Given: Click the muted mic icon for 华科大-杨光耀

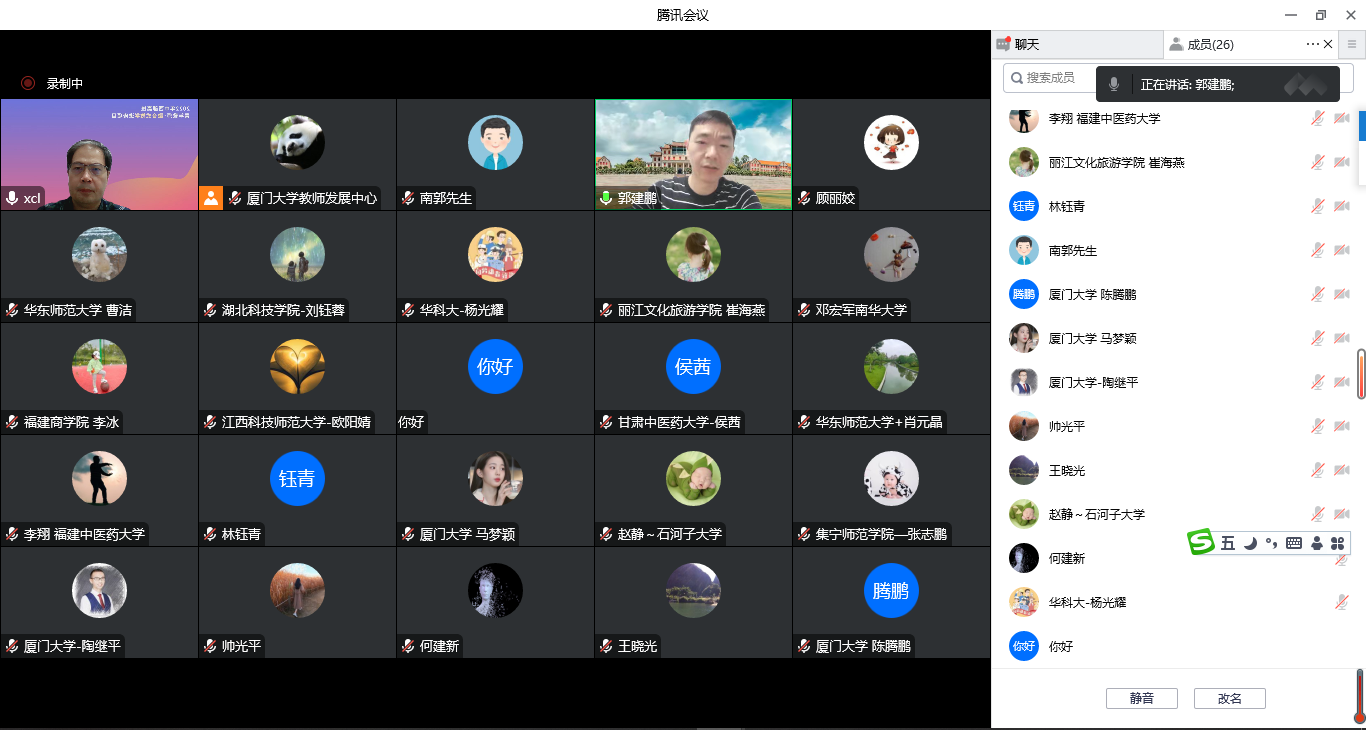Looking at the screenshot, I should (x=1341, y=602).
